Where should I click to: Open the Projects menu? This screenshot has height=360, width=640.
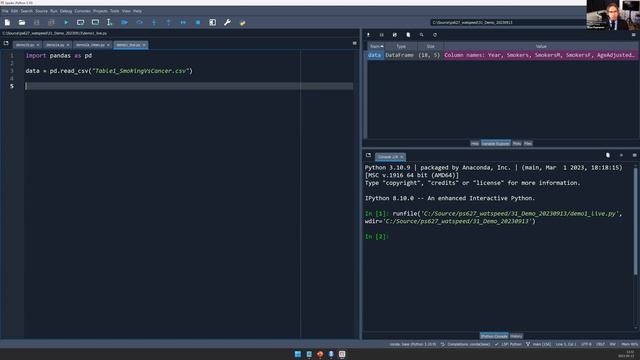(x=100, y=11)
